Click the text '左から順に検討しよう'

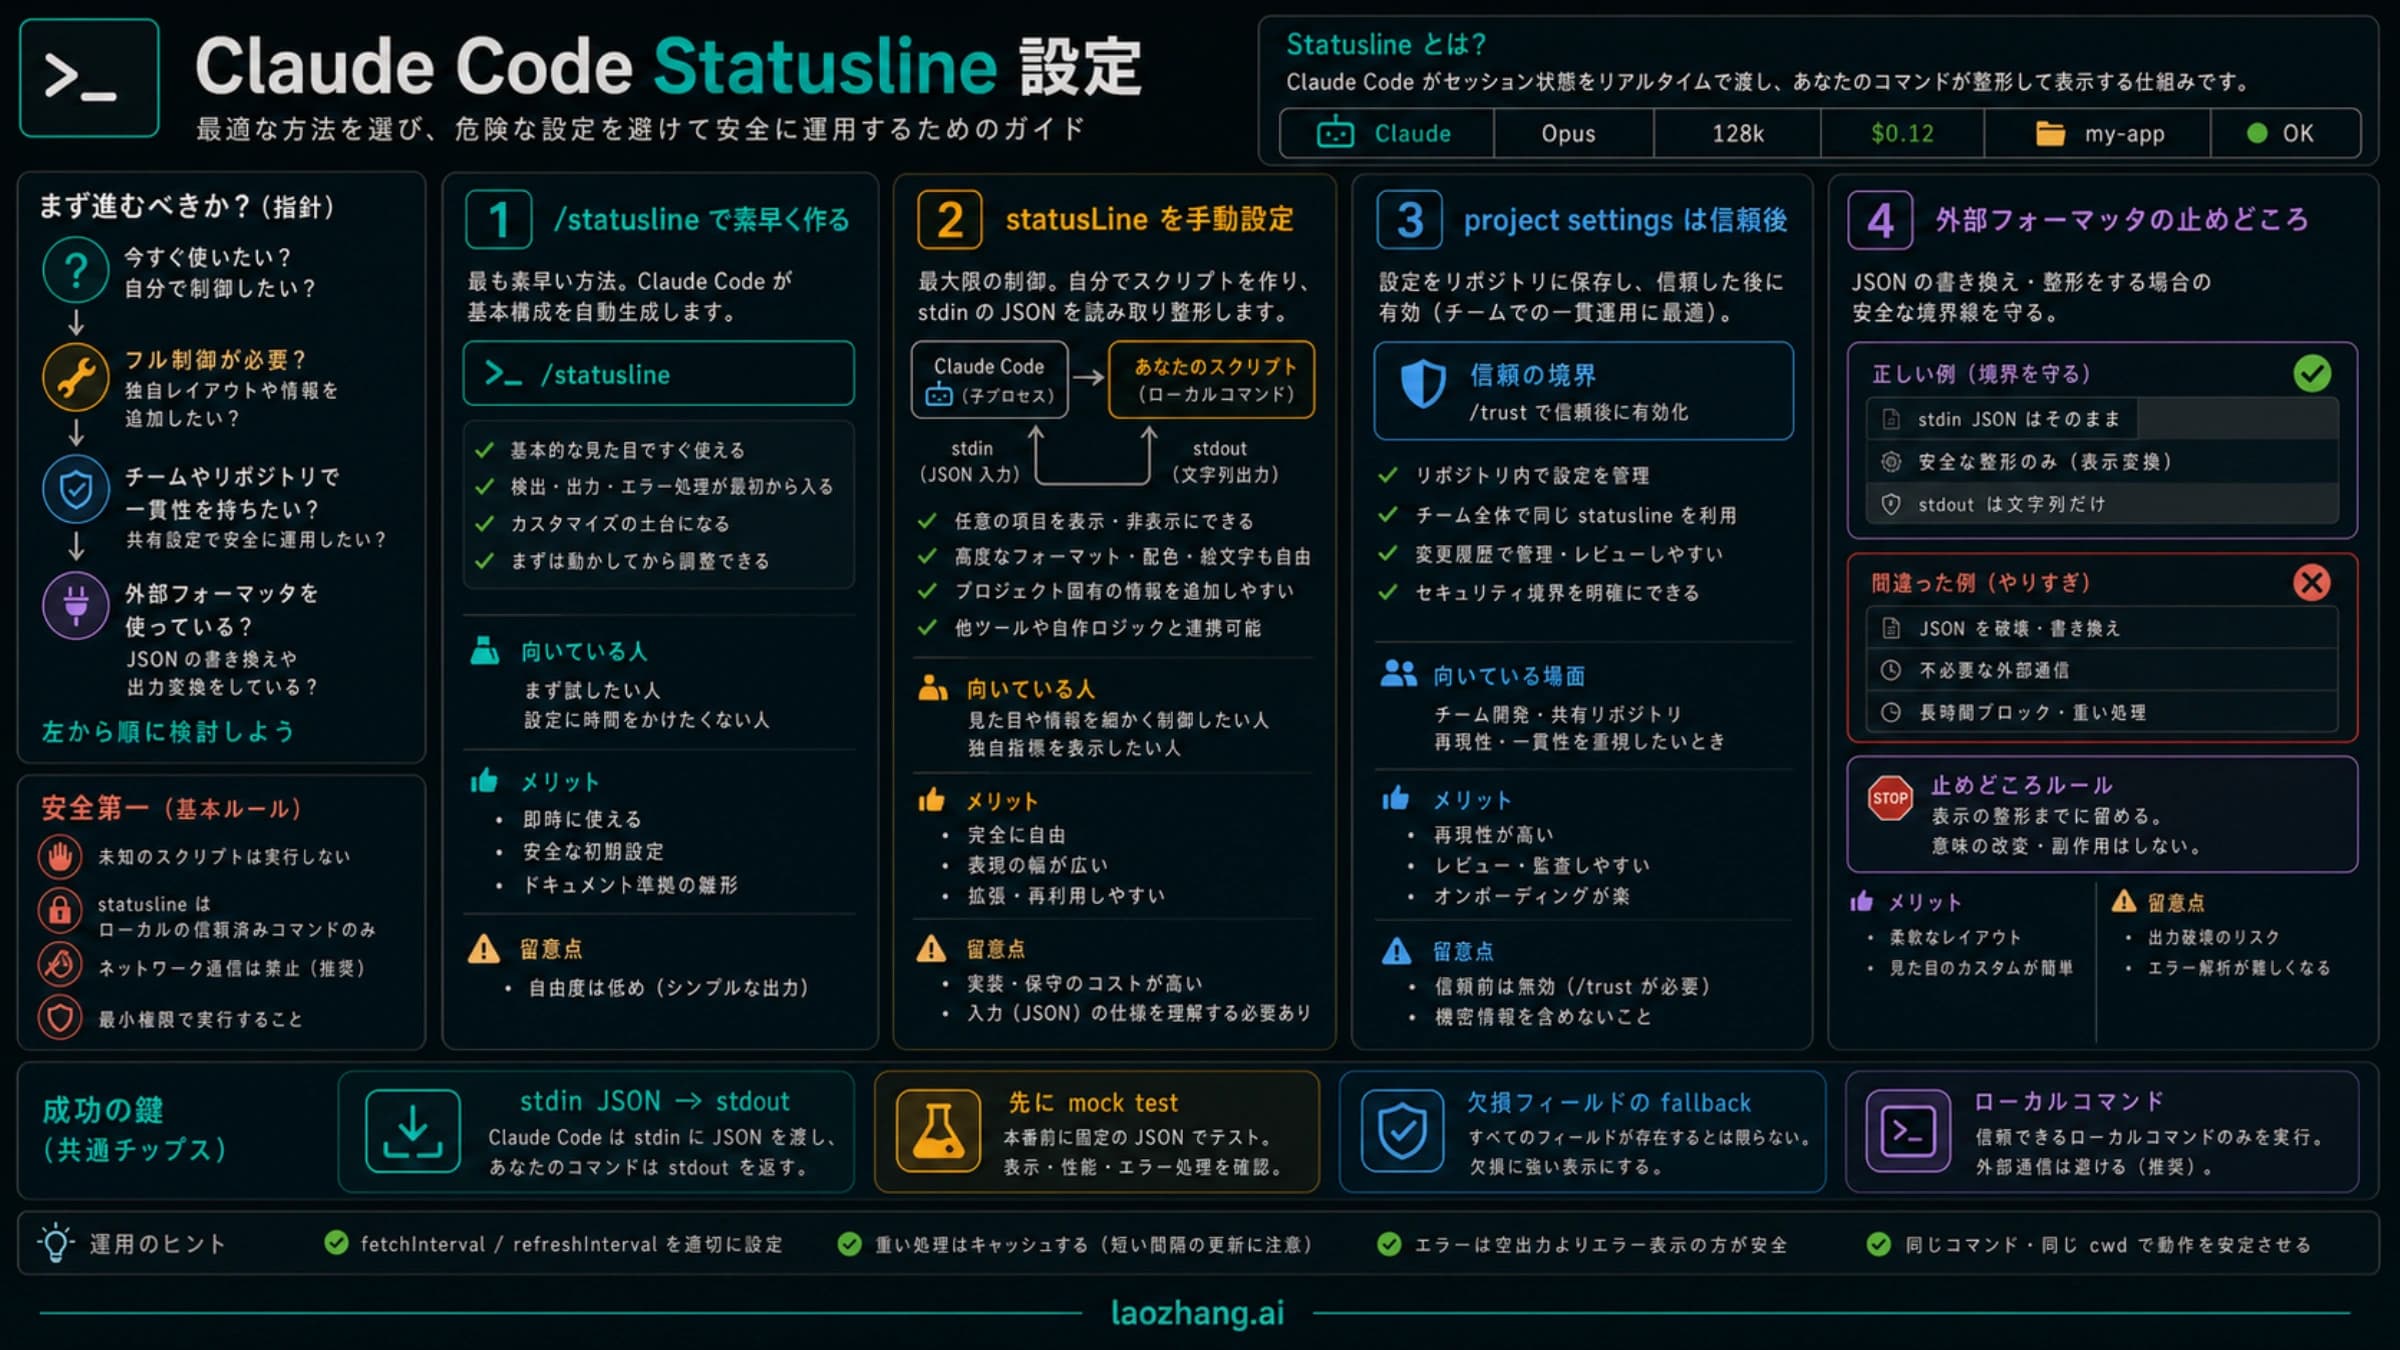point(168,731)
